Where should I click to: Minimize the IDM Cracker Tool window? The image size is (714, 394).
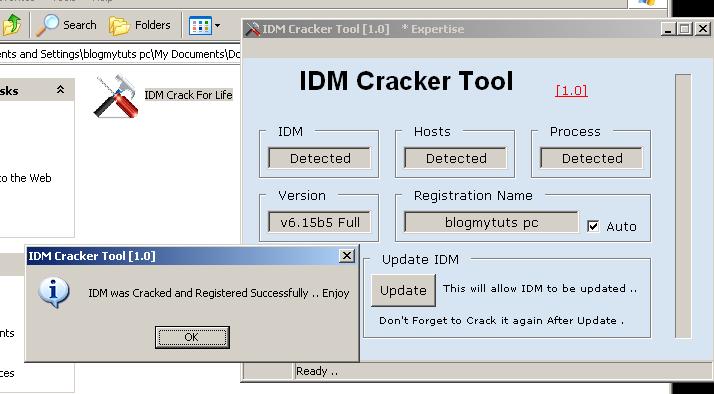668,29
